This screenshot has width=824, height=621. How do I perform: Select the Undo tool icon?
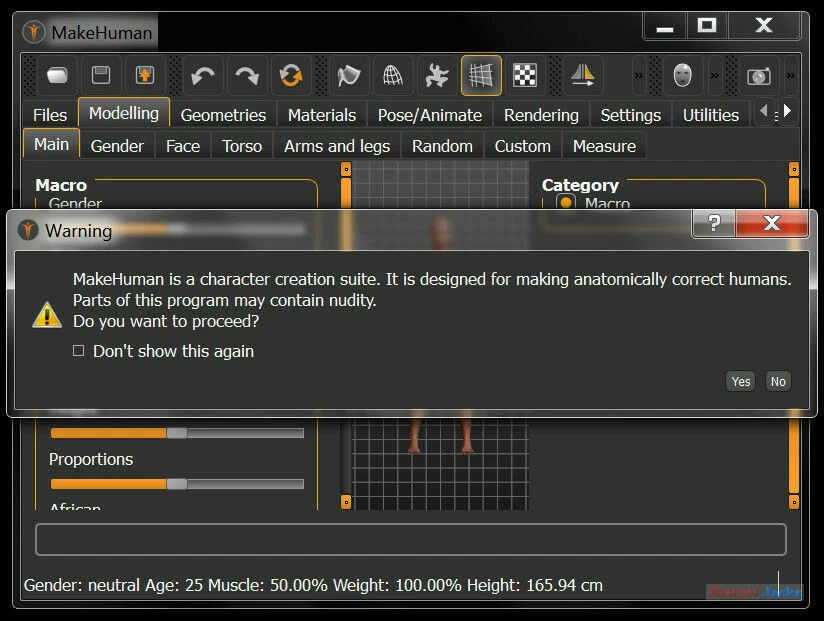(201, 75)
